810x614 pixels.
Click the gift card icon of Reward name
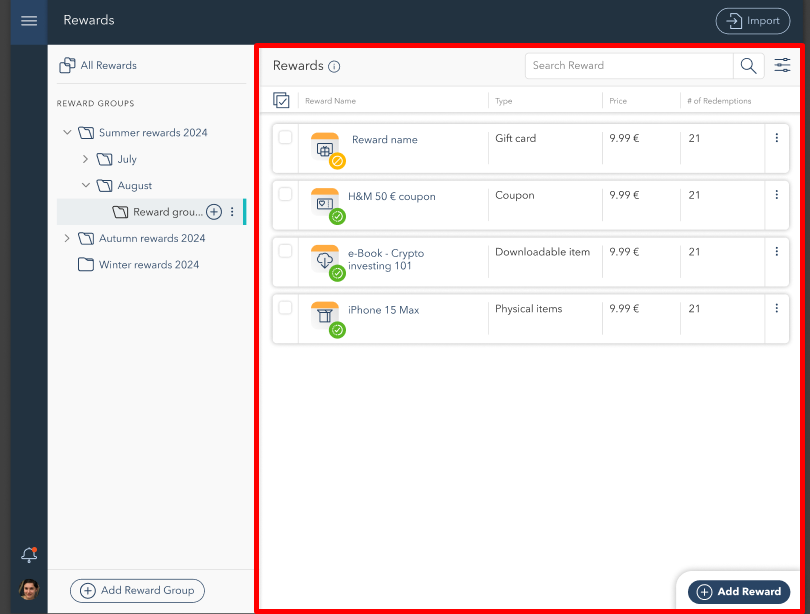(x=325, y=148)
